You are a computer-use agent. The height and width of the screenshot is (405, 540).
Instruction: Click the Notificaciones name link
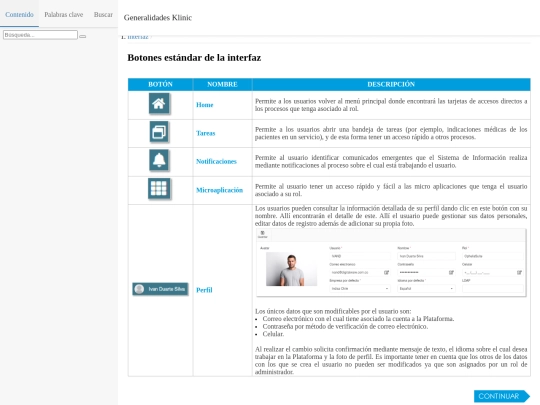click(216, 161)
